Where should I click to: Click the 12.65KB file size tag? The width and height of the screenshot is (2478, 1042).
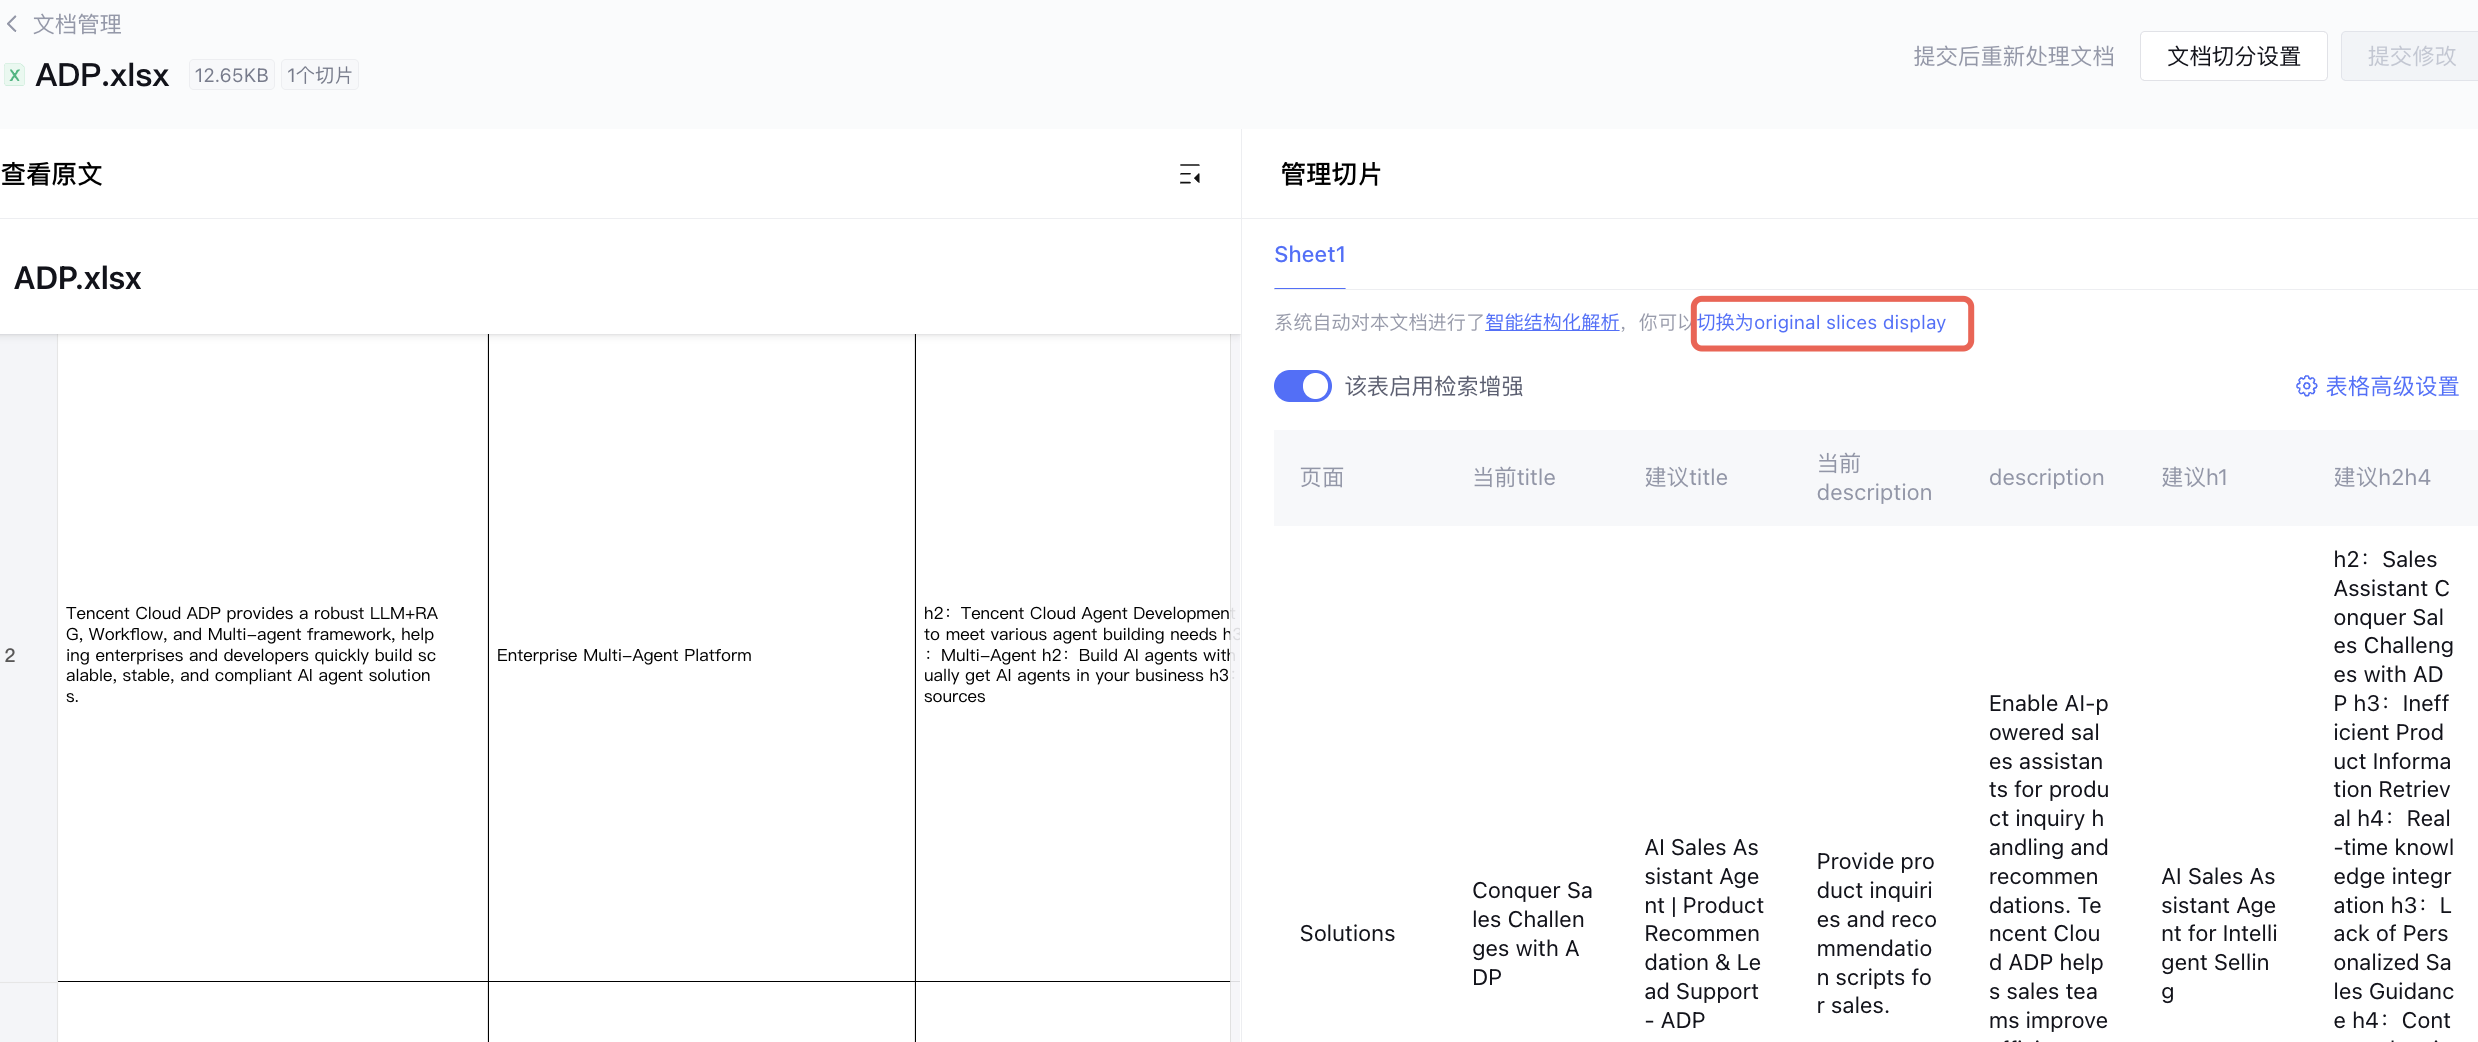pyautogui.click(x=231, y=75)
